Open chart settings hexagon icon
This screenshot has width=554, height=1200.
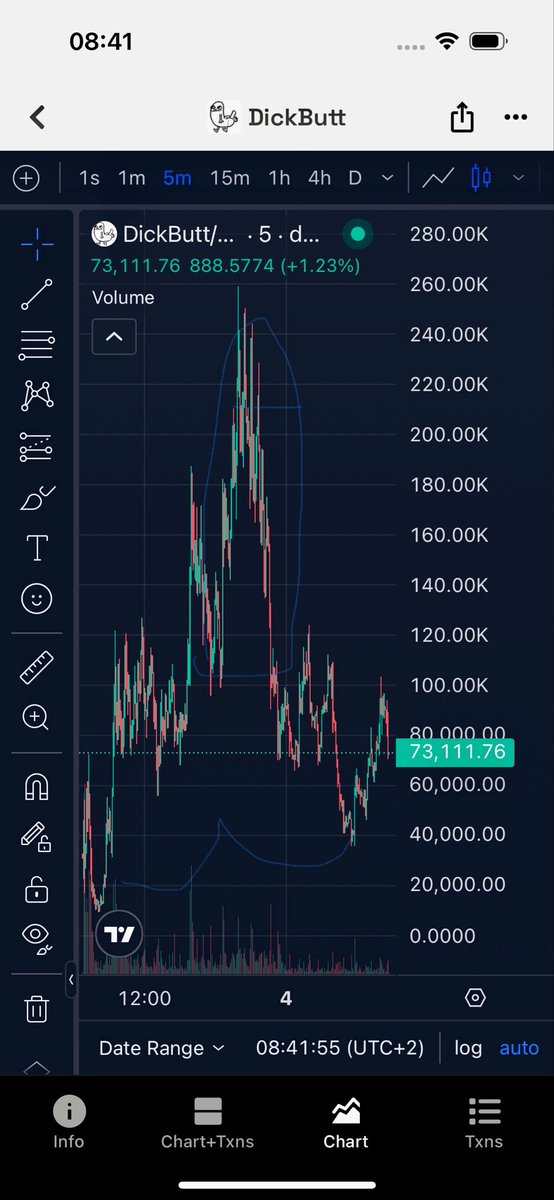pos(476,998)
